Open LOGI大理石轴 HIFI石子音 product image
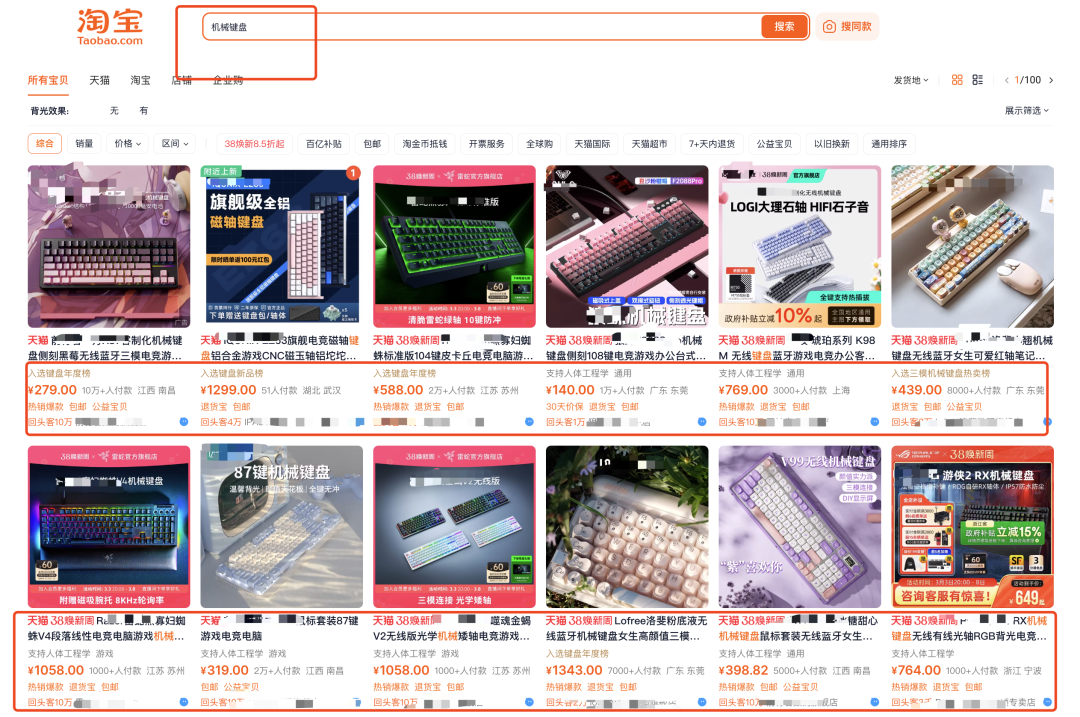The image size is (1080, 717). click(800, 247)
